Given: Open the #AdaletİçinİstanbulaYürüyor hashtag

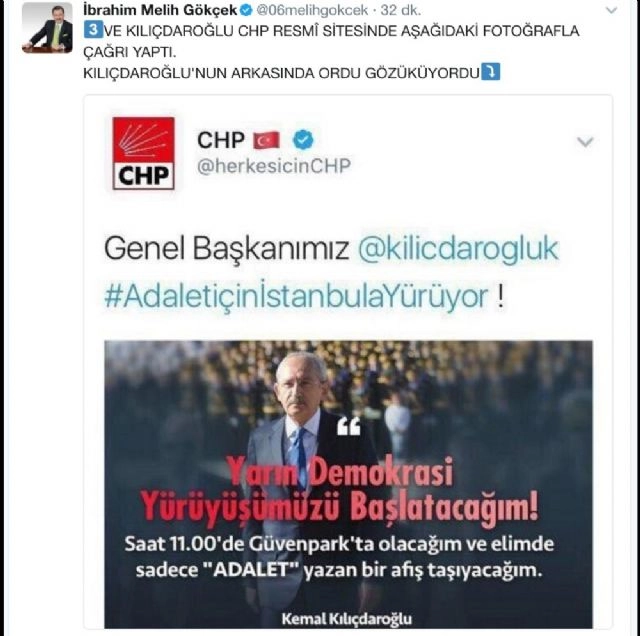Looking at the screenshot, I should (296, 296).
